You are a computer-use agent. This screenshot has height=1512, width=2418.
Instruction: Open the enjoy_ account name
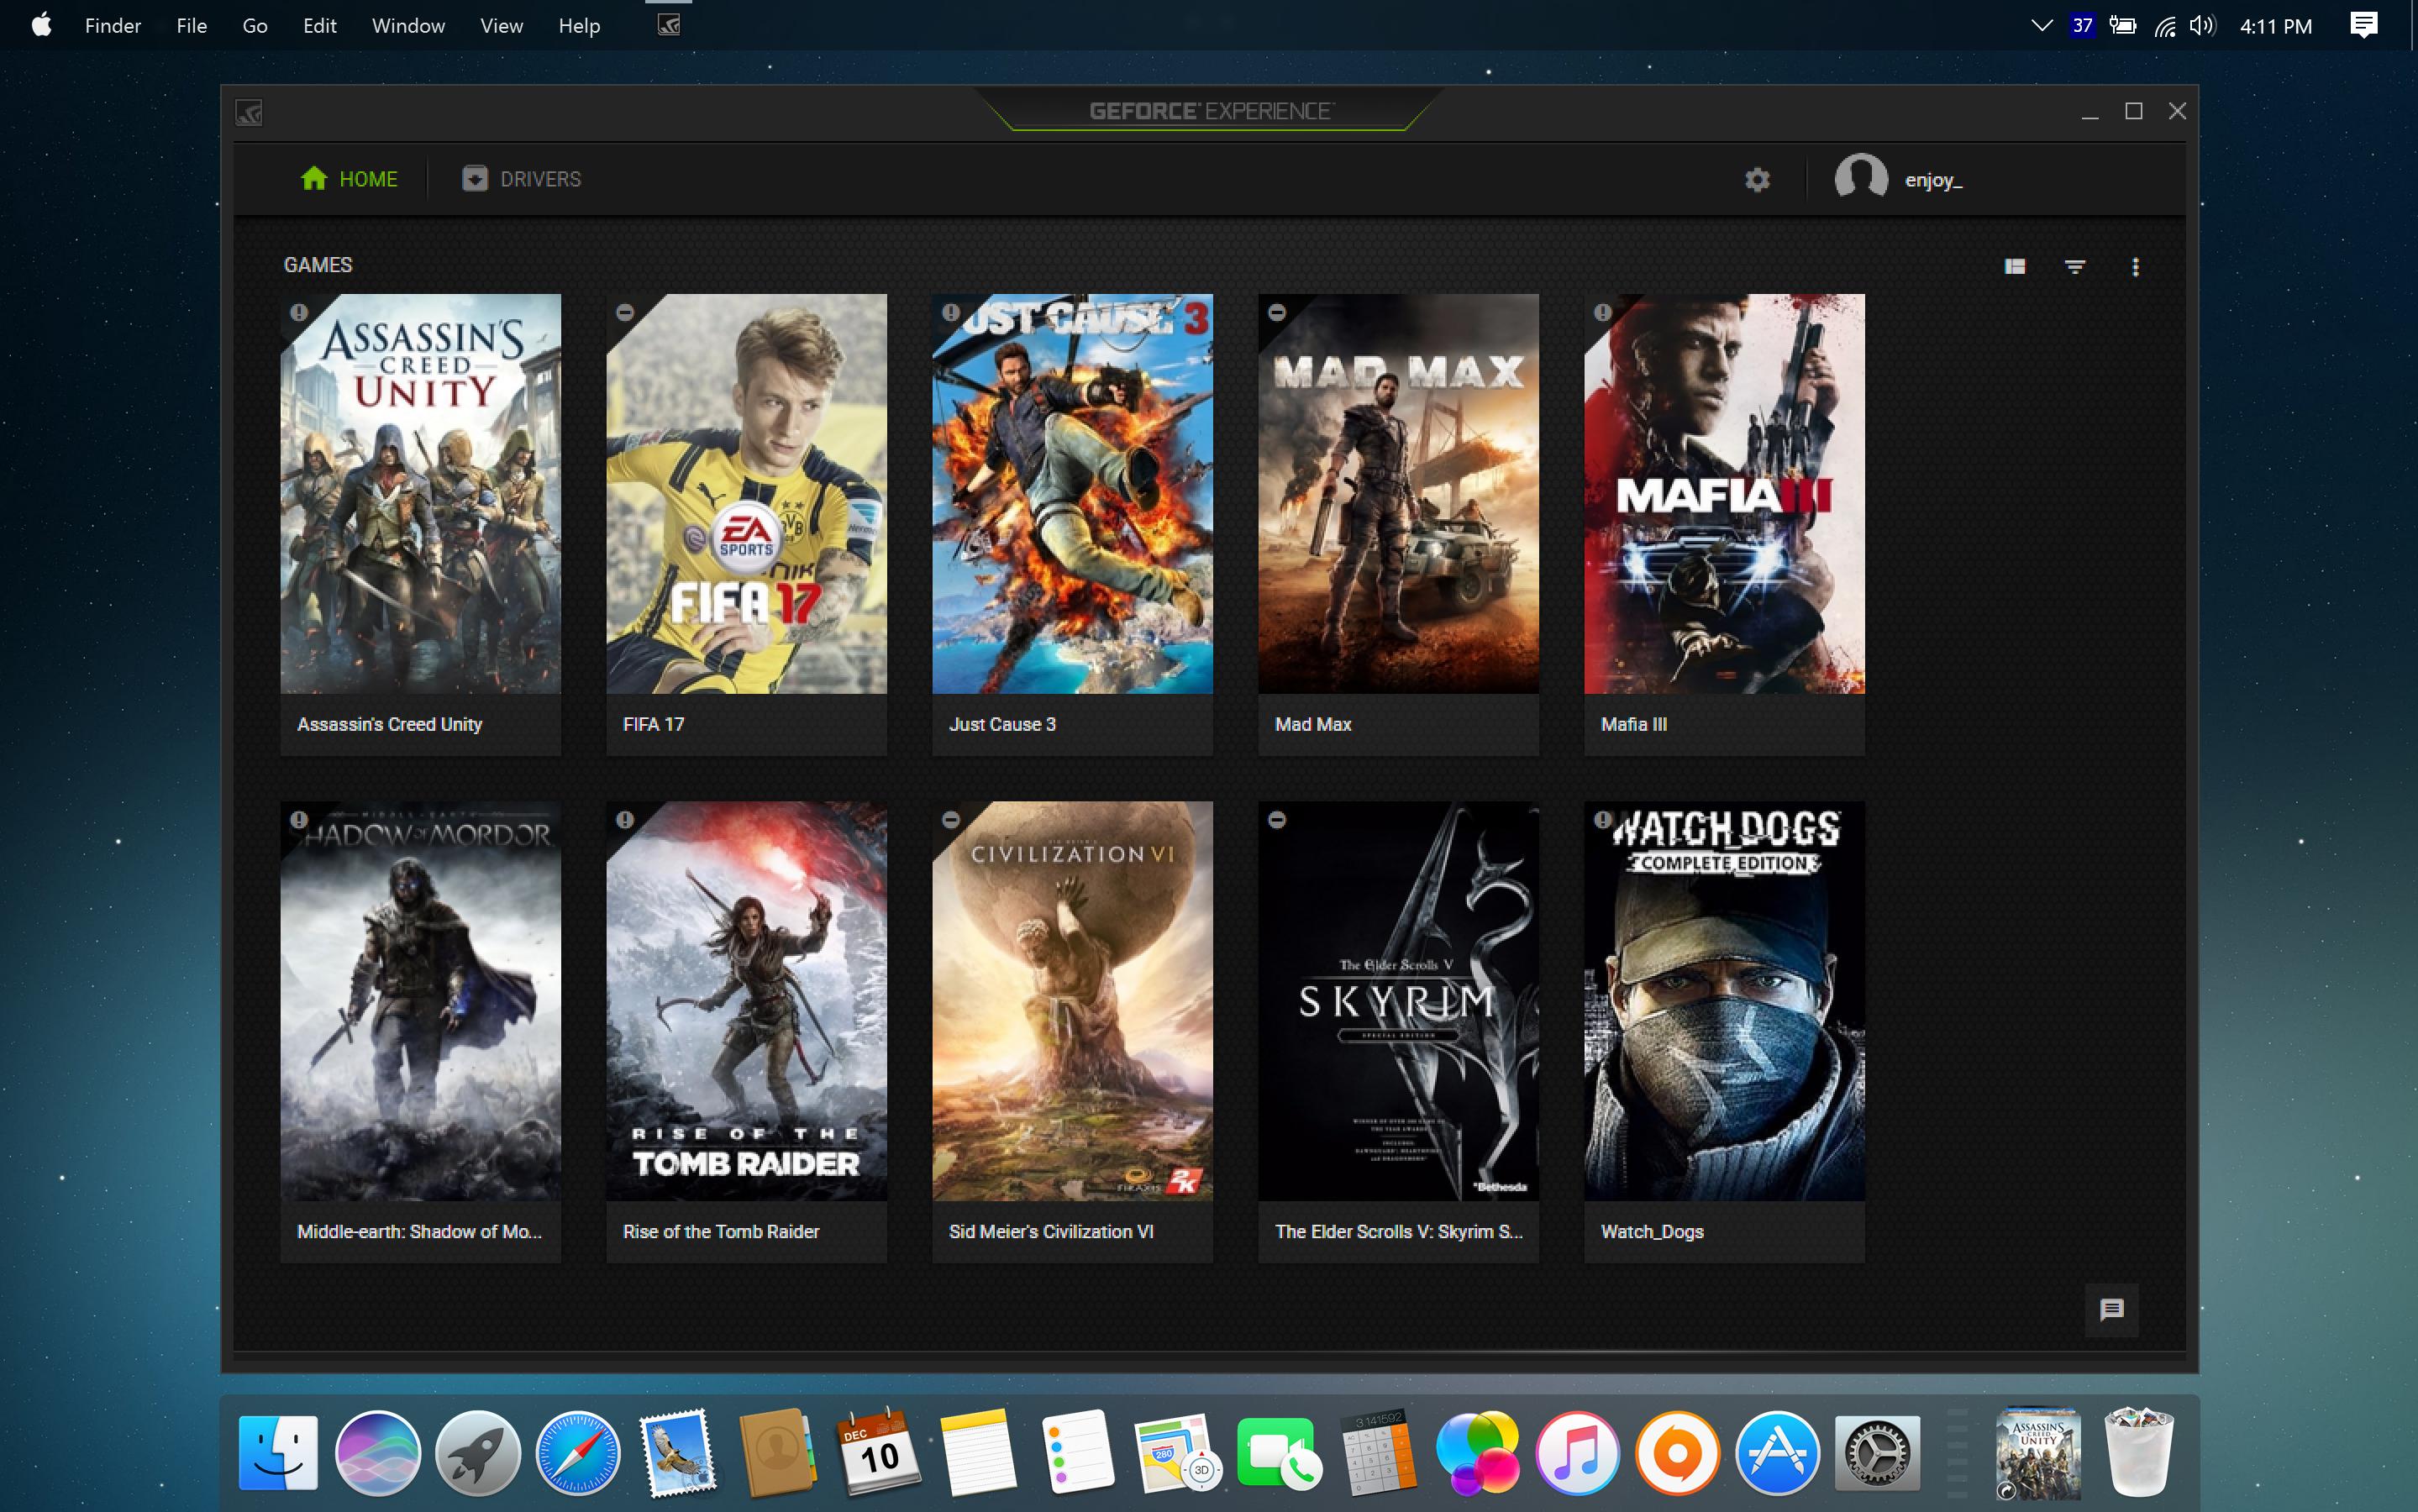tap(1934, 181)
